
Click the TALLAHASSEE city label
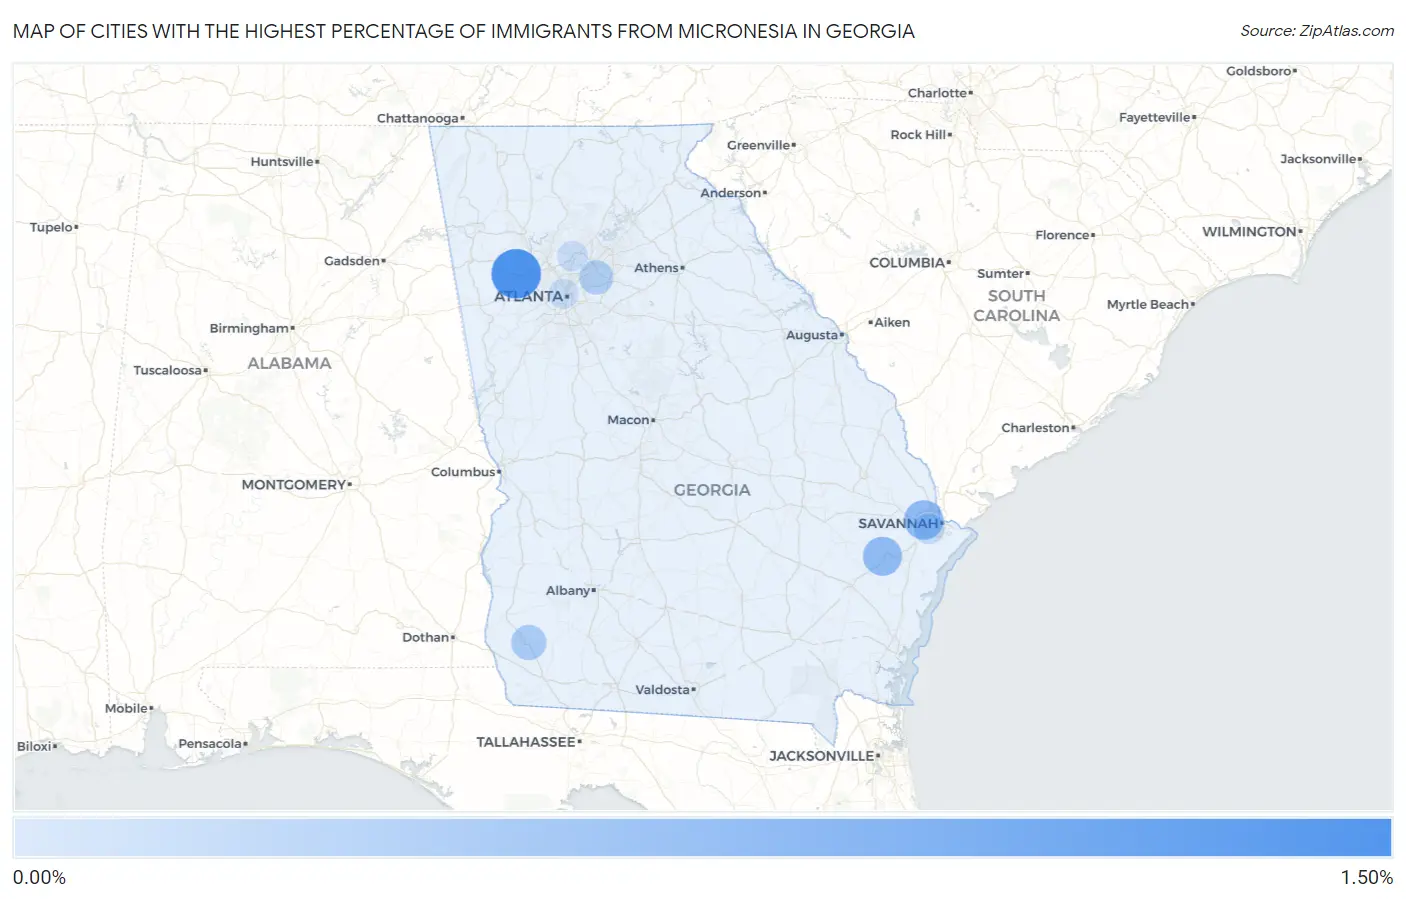point(526,742)
